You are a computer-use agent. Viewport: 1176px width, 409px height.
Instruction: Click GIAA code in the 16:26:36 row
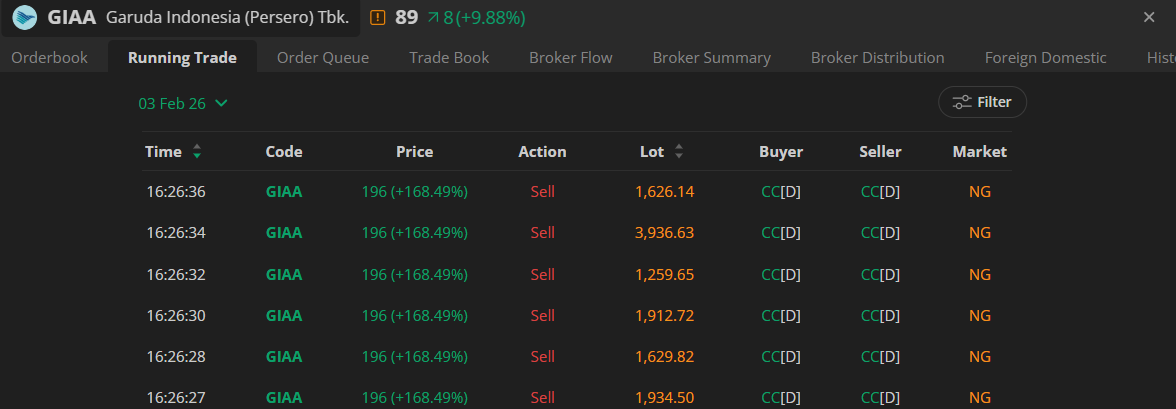[x=283, y=191]
